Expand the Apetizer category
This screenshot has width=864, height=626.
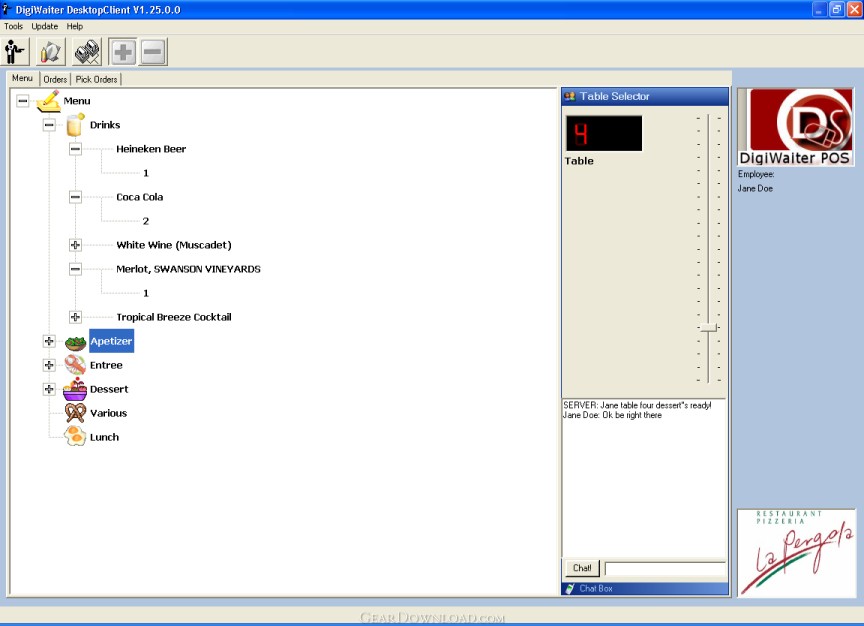coord(49,341)
